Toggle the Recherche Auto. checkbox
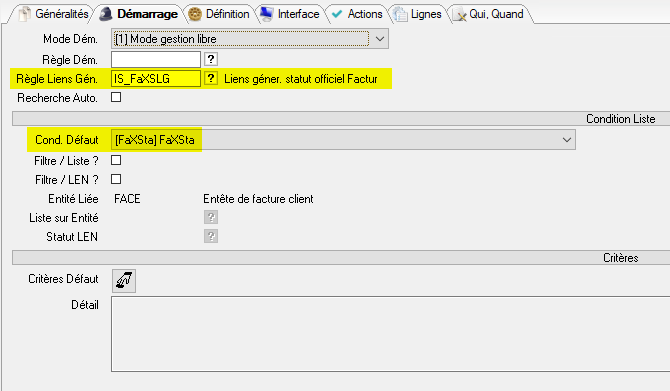670x391 pixels. [116, 97]
